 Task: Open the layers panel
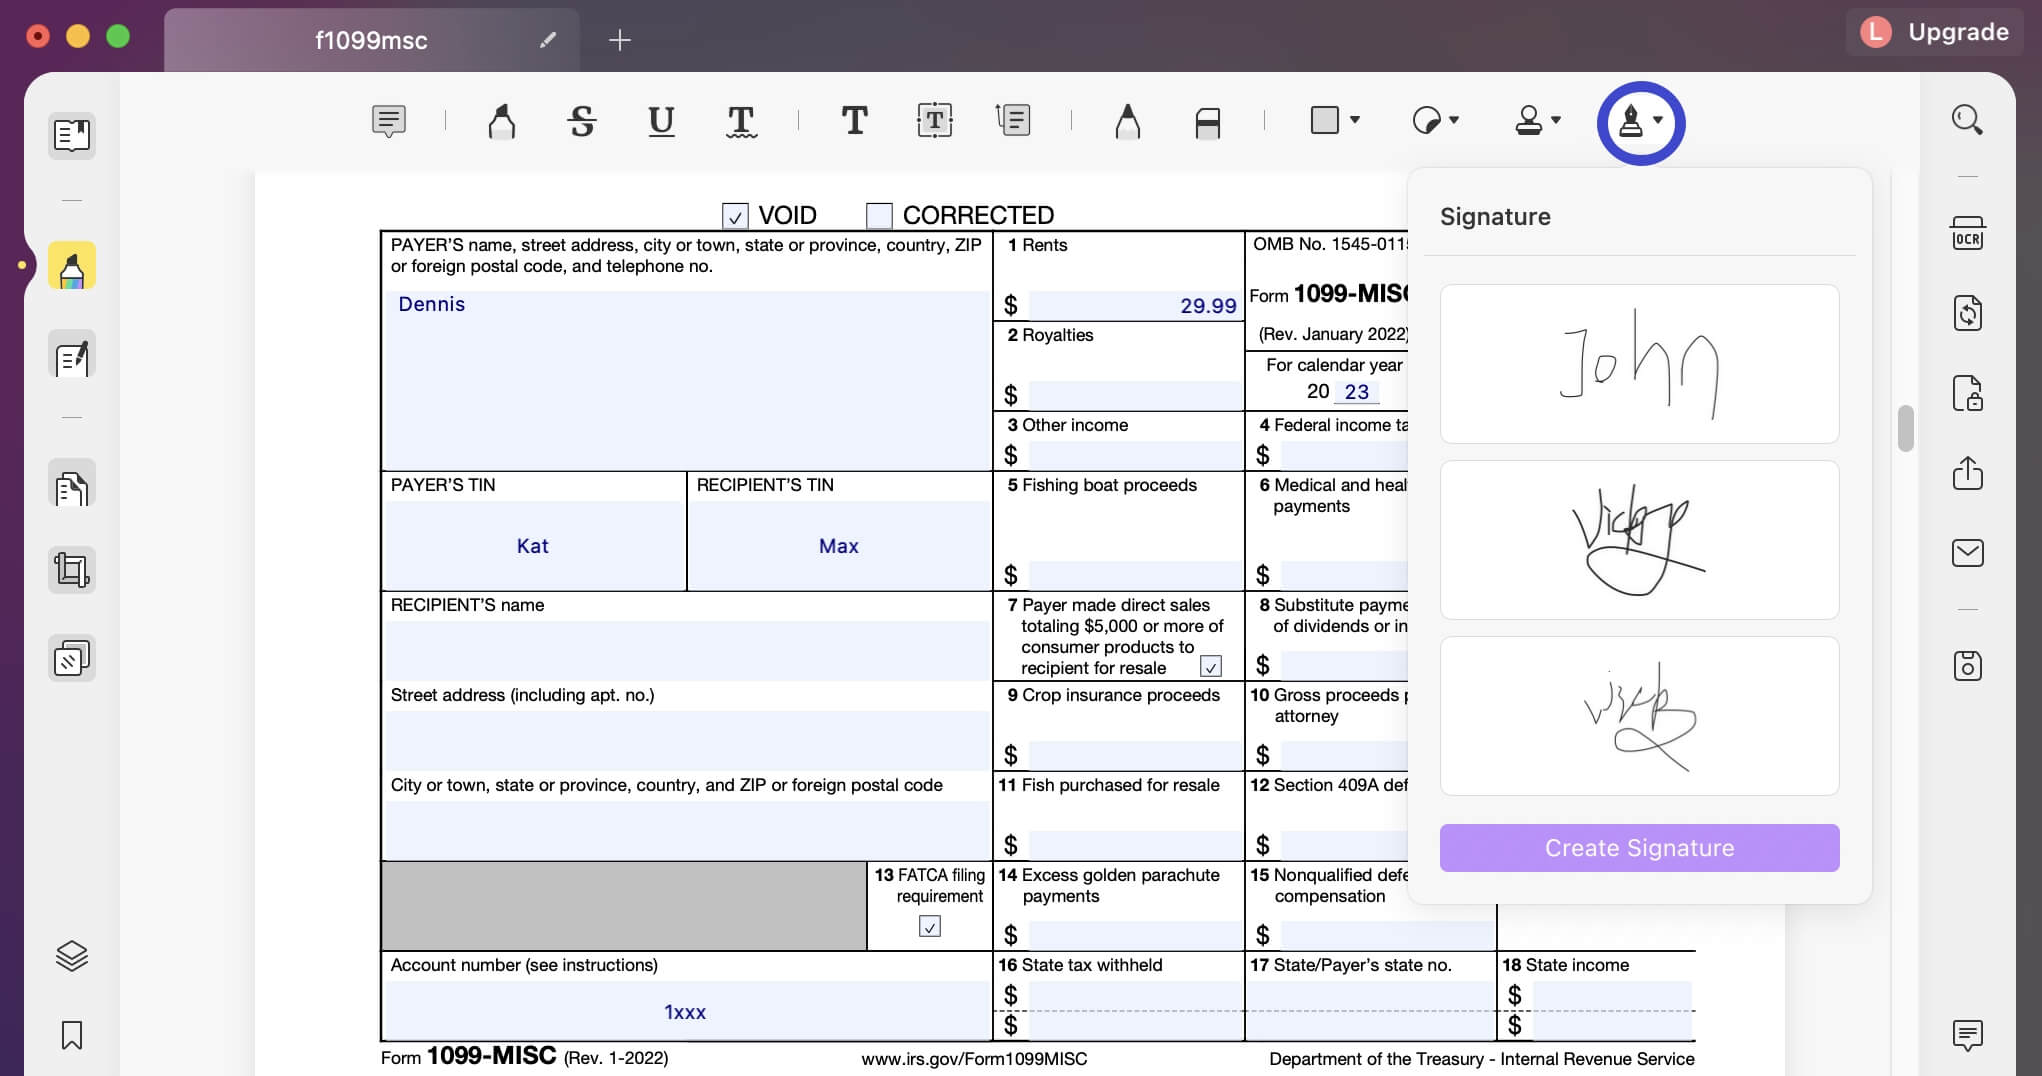point(72,956)
